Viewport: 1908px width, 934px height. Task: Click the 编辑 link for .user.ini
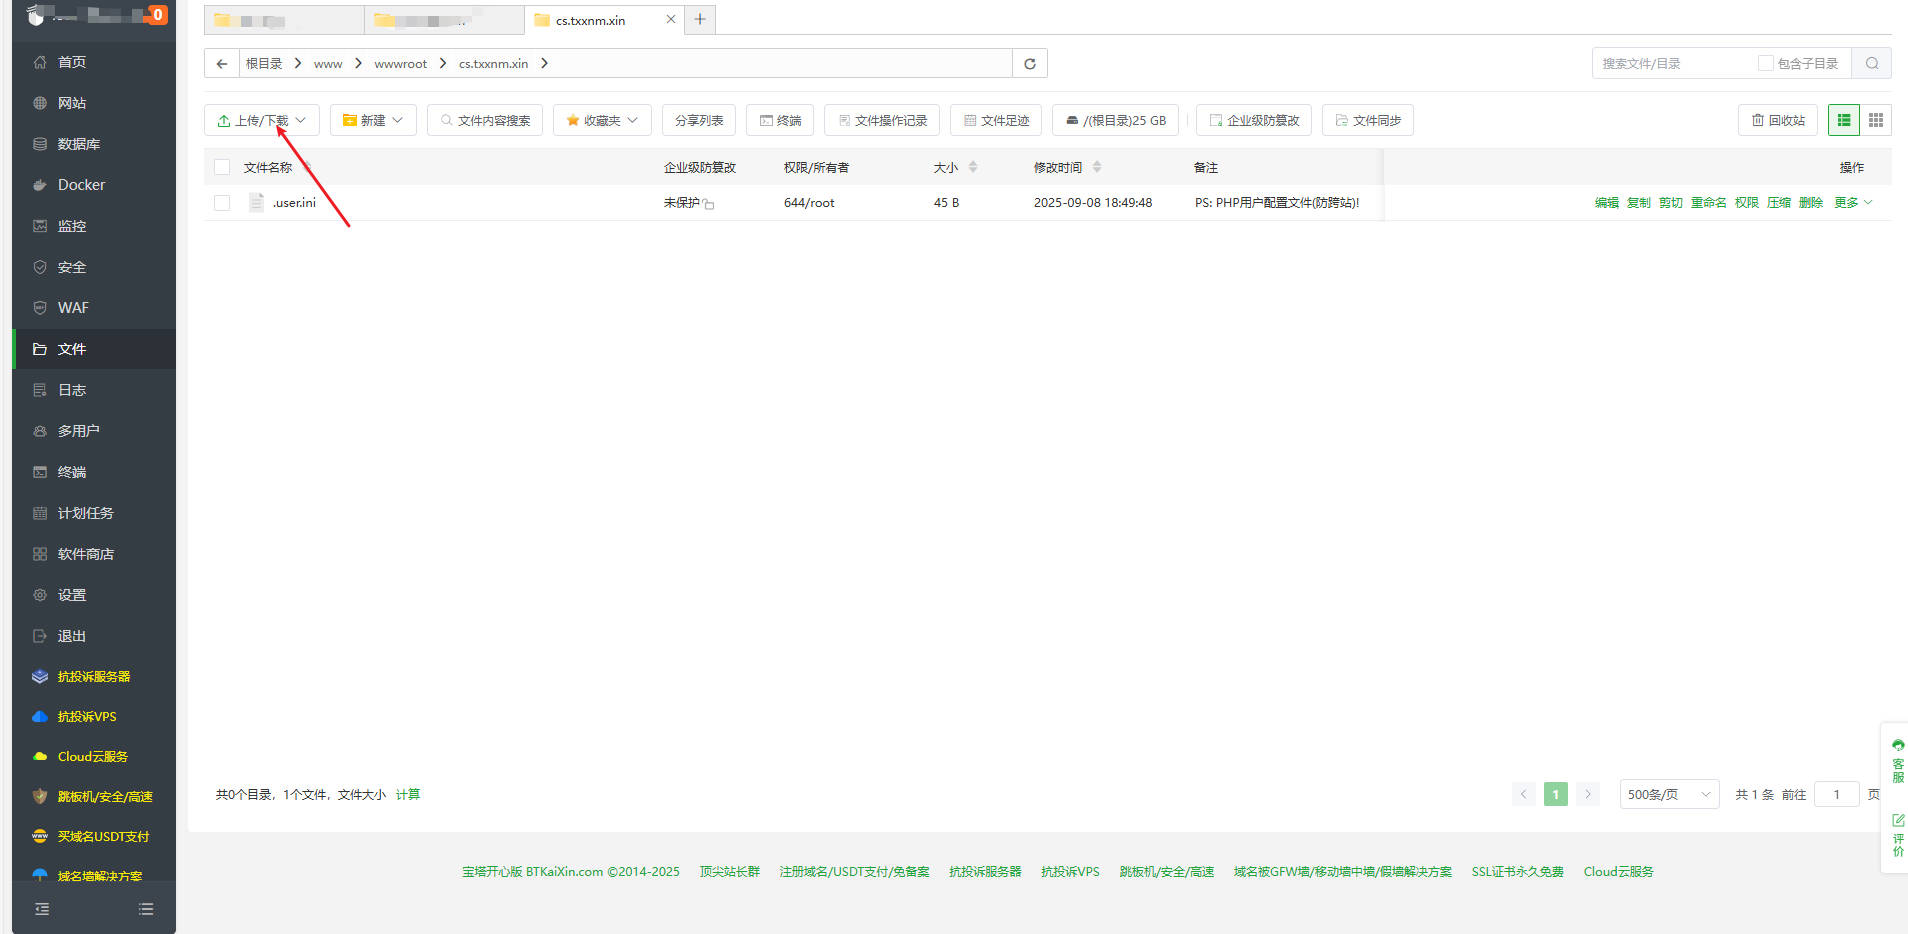pos(1606,203)
